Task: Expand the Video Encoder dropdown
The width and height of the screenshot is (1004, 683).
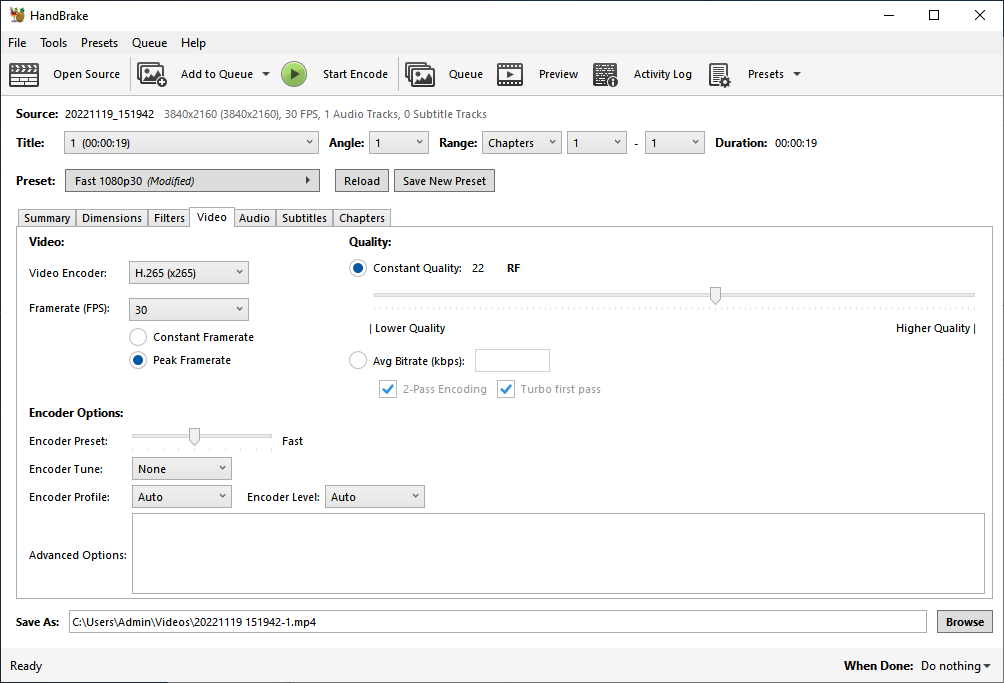Action: click(189, 273)
